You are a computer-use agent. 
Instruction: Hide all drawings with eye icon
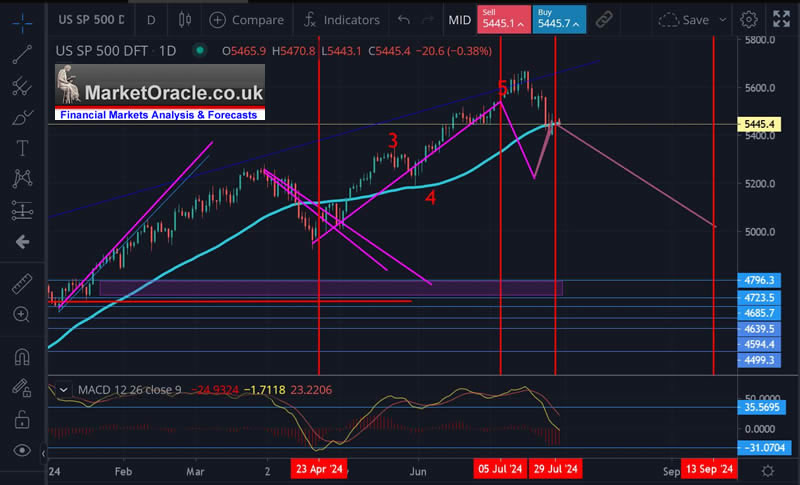tap(22, 450)
